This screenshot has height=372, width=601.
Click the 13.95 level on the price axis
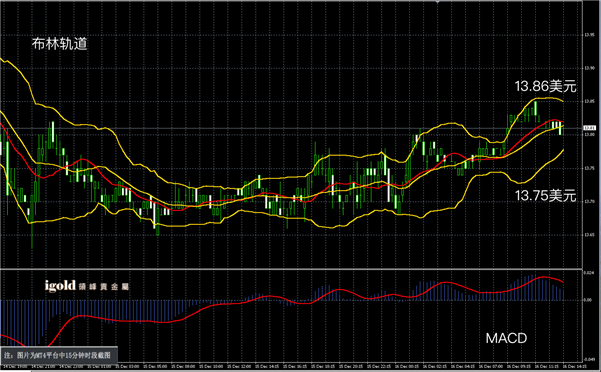[589, 35]
